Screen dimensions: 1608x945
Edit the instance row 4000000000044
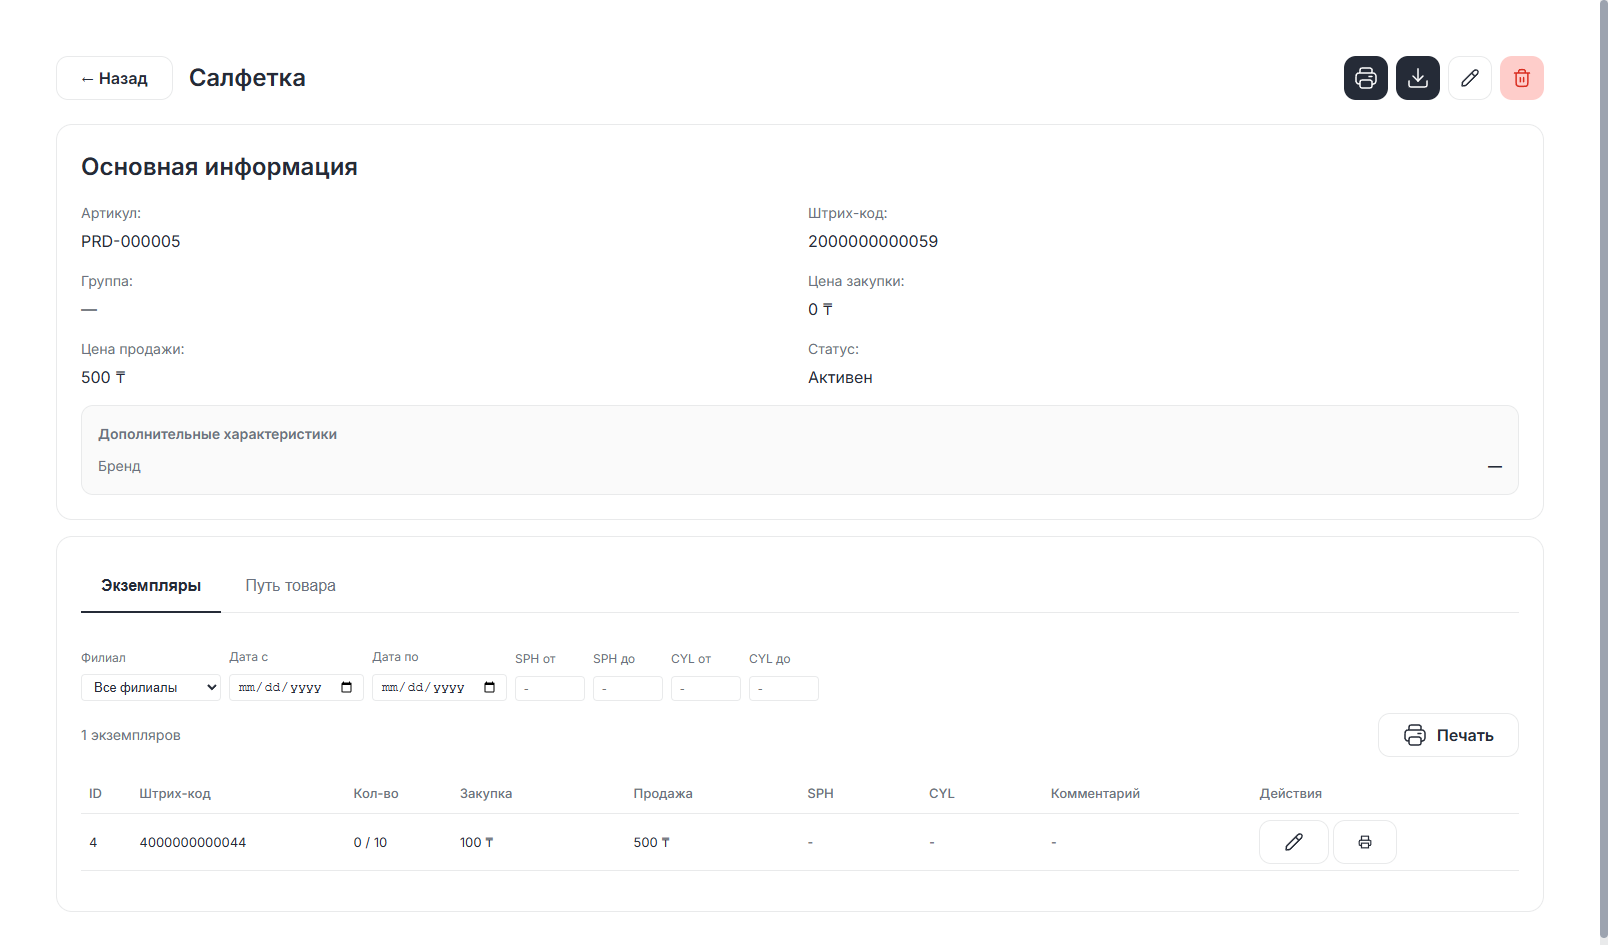coord(1293,842)
